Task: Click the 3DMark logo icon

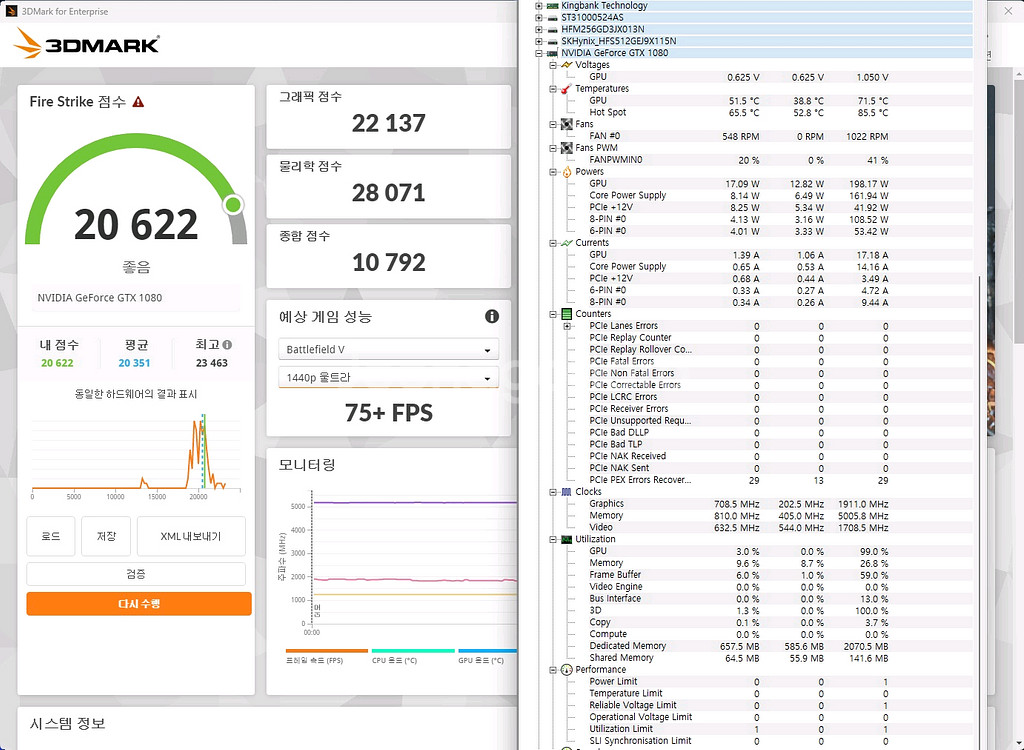Action: (x=27, y=43)
